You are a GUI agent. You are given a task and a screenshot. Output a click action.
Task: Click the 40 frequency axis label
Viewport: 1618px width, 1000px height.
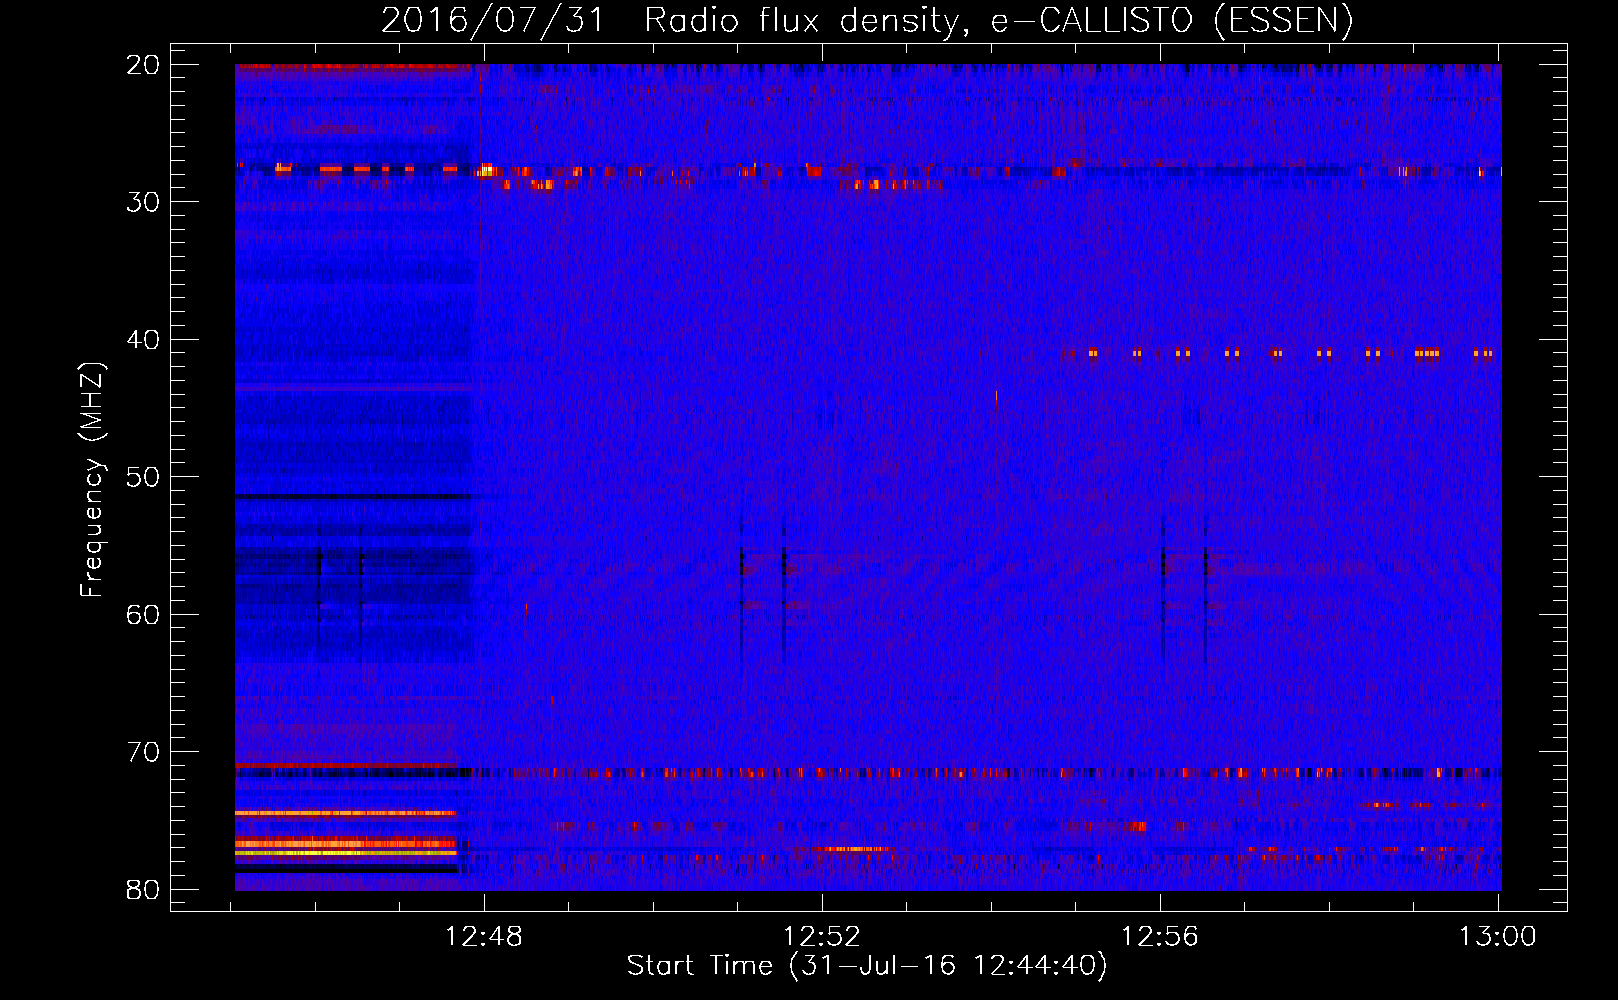[x=143, y=340]
